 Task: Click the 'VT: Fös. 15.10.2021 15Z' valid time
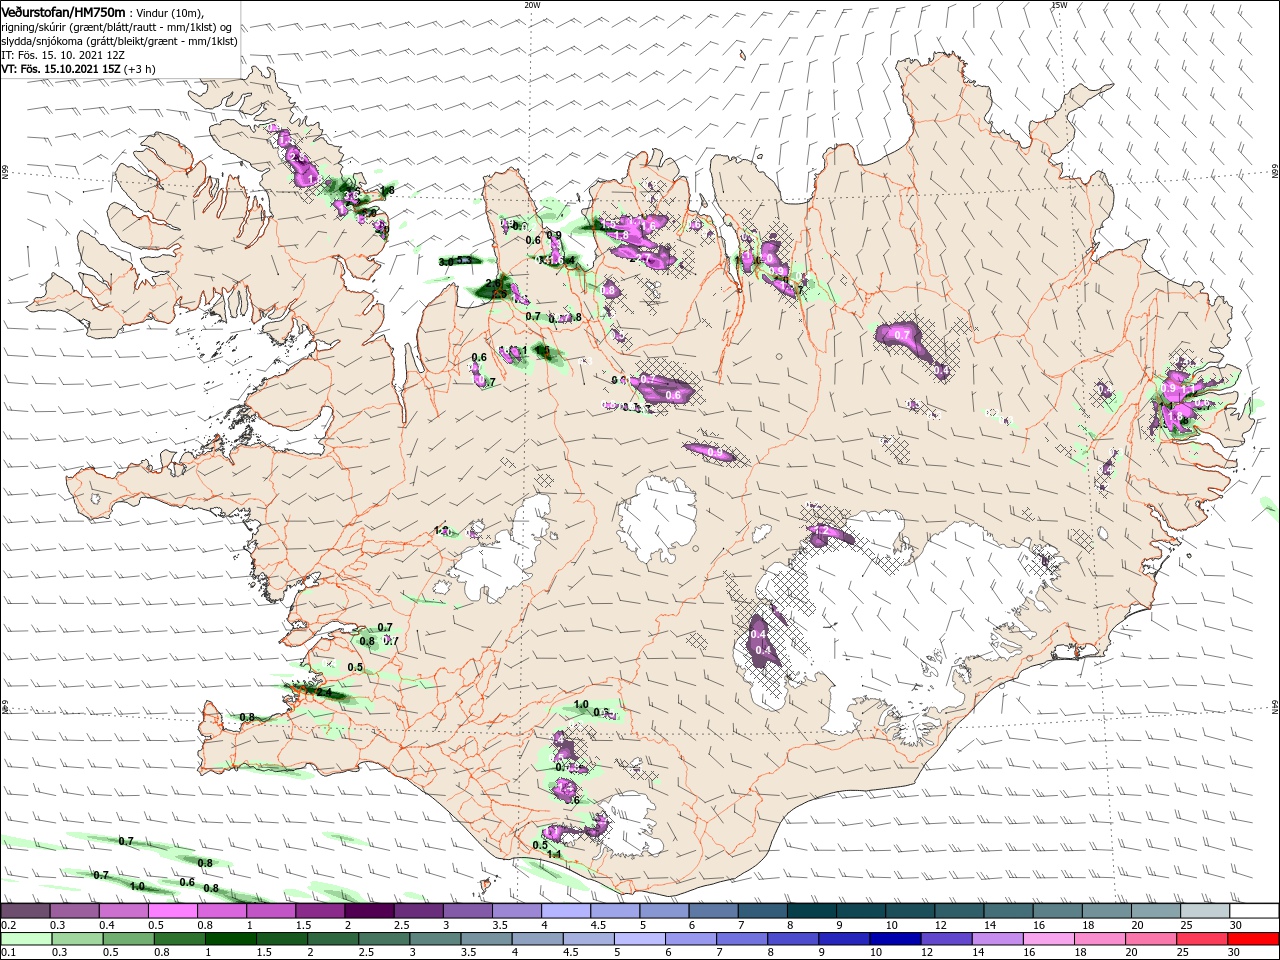coord(61,69)
